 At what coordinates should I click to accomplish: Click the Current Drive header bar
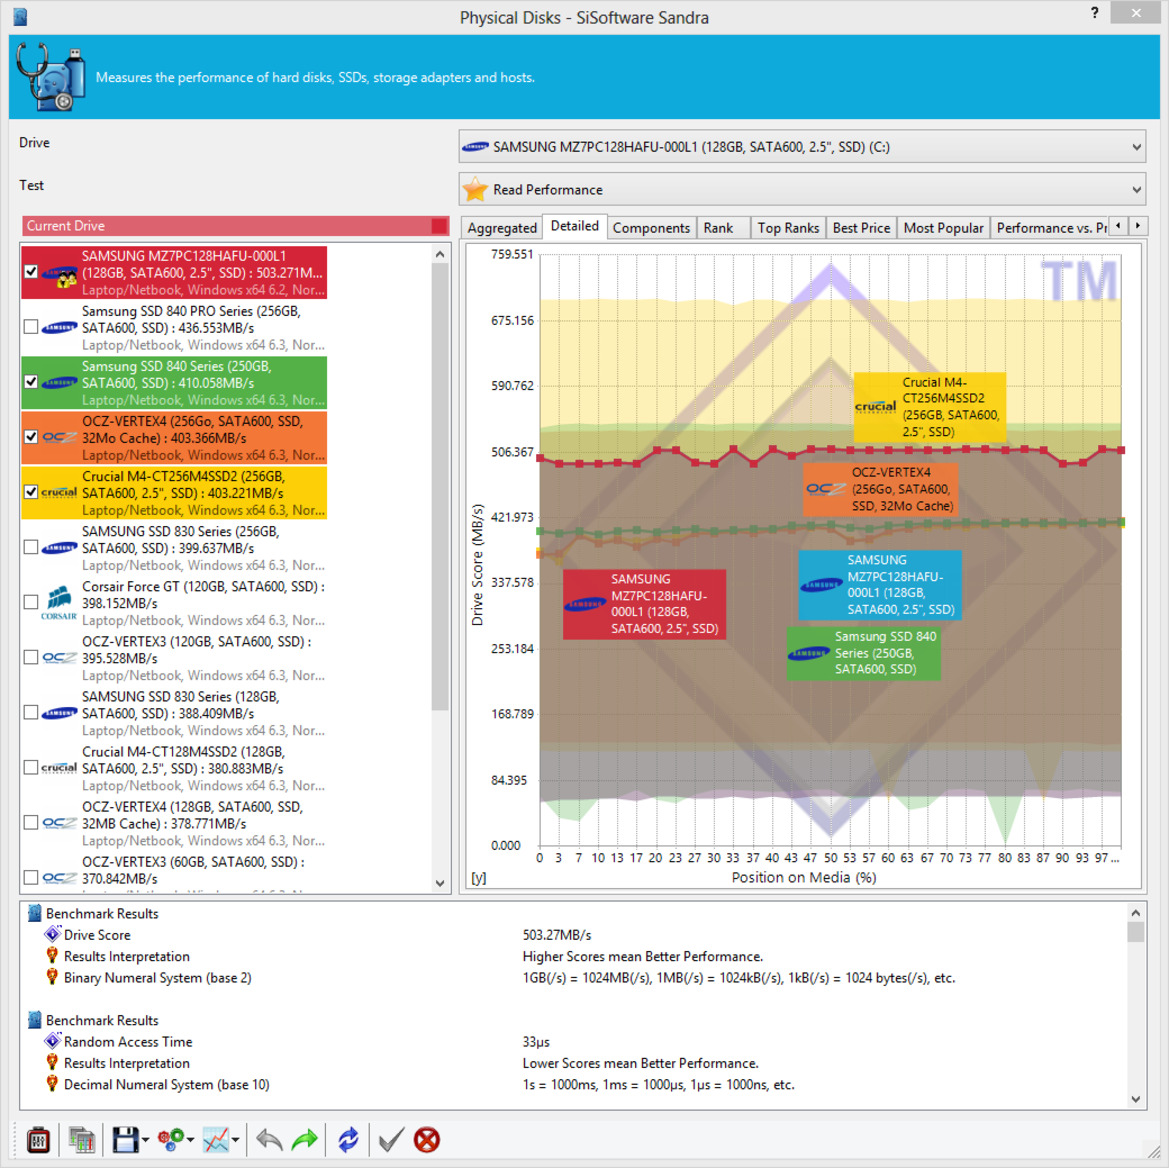(x=235, y=226)
